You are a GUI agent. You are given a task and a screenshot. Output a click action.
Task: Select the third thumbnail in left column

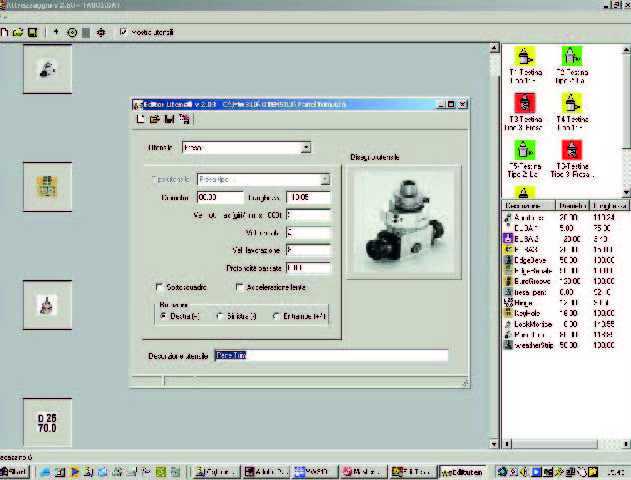tap(47, 305)
